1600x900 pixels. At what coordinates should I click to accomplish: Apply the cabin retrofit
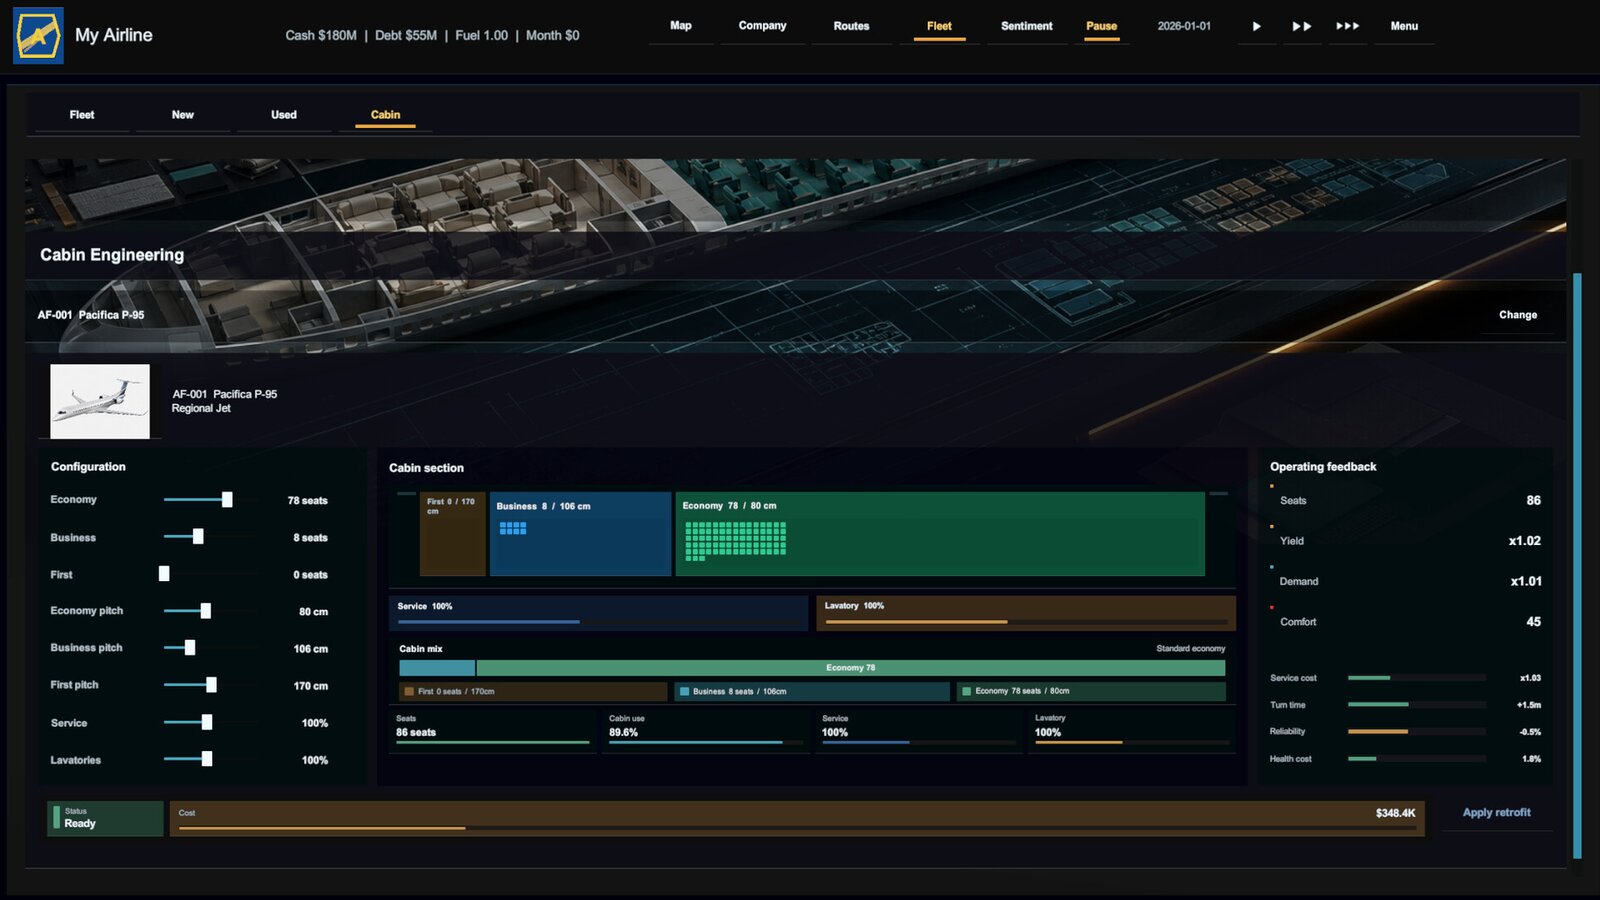coord(1496,813)
